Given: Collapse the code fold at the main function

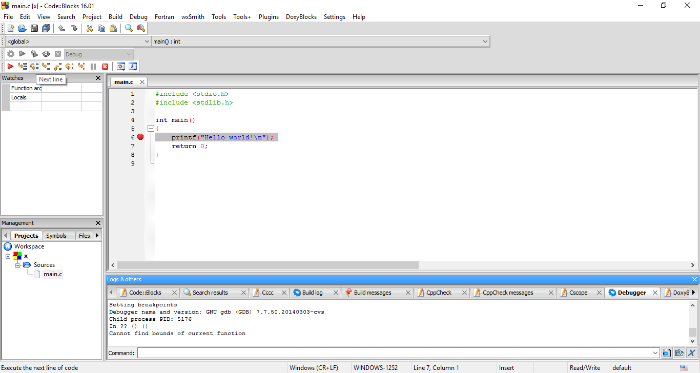Looking at the screenshot, I should coord(151,128).
